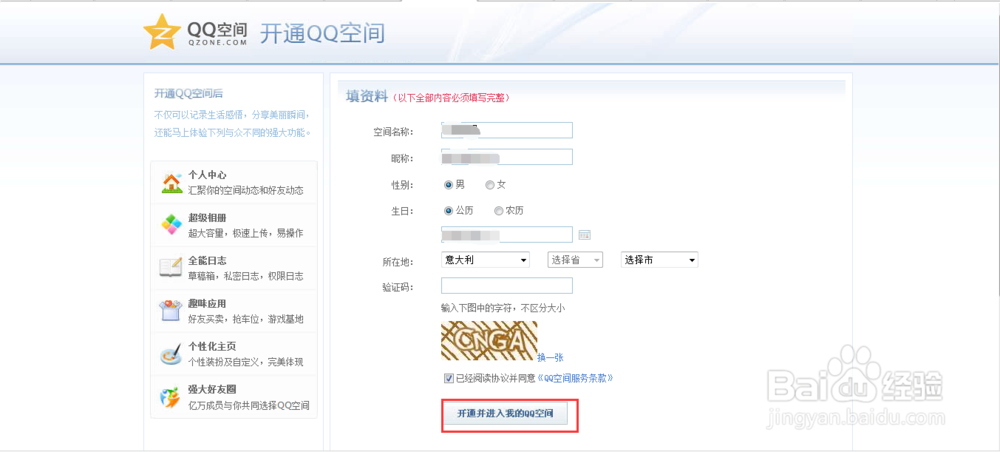Click 超级相册 feature title

click(x=207, y=217)
